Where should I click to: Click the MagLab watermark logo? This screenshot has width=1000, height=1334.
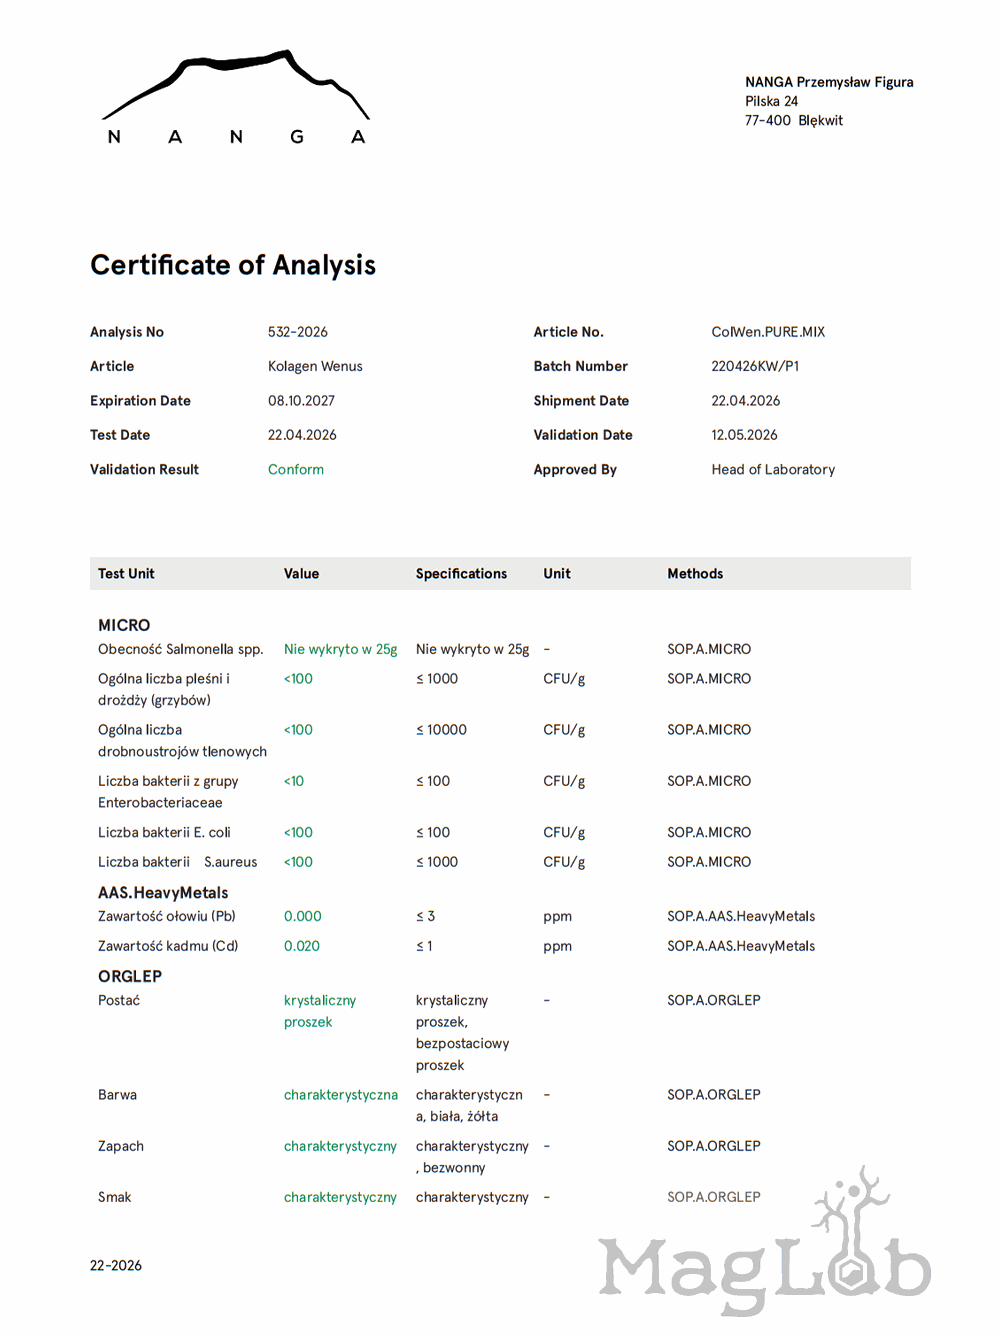[x=765, y=1241]
